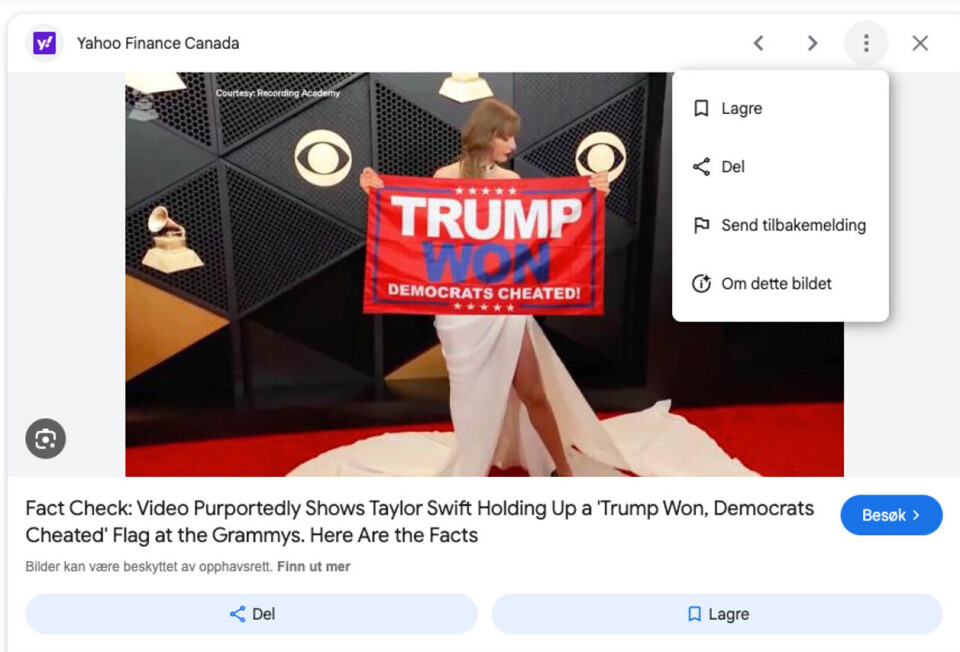Image resolution: width=960 pixels, height=652 pixels.
Task: Select Lagre in the dropdown menu
Action: [780, 108]
